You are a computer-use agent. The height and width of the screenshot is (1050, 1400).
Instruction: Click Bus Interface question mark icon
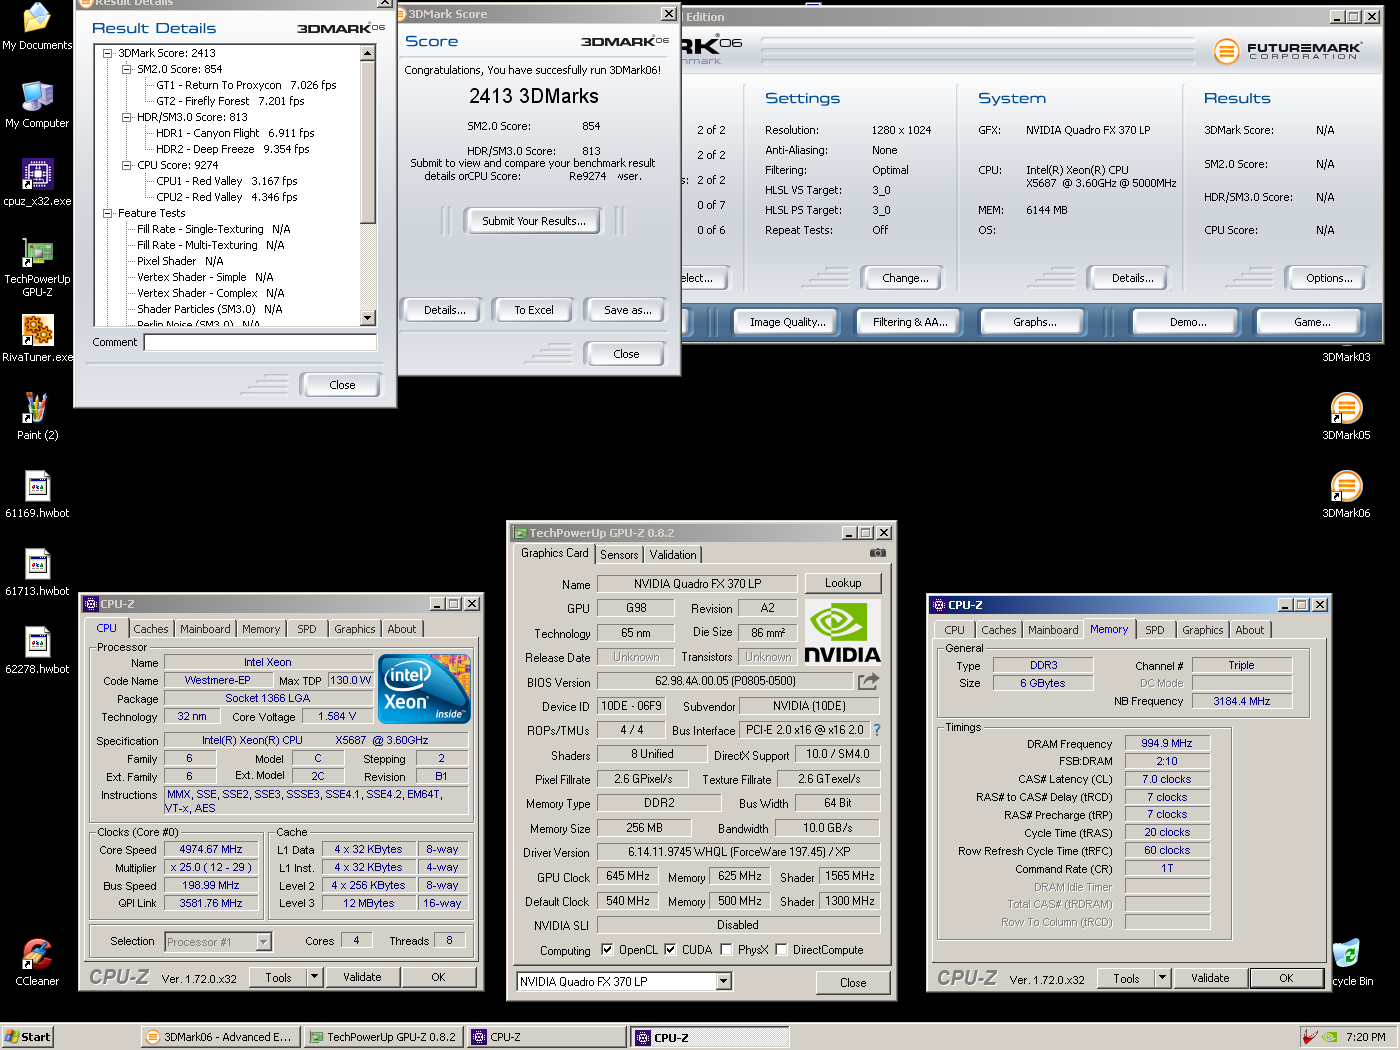[877, 730]
